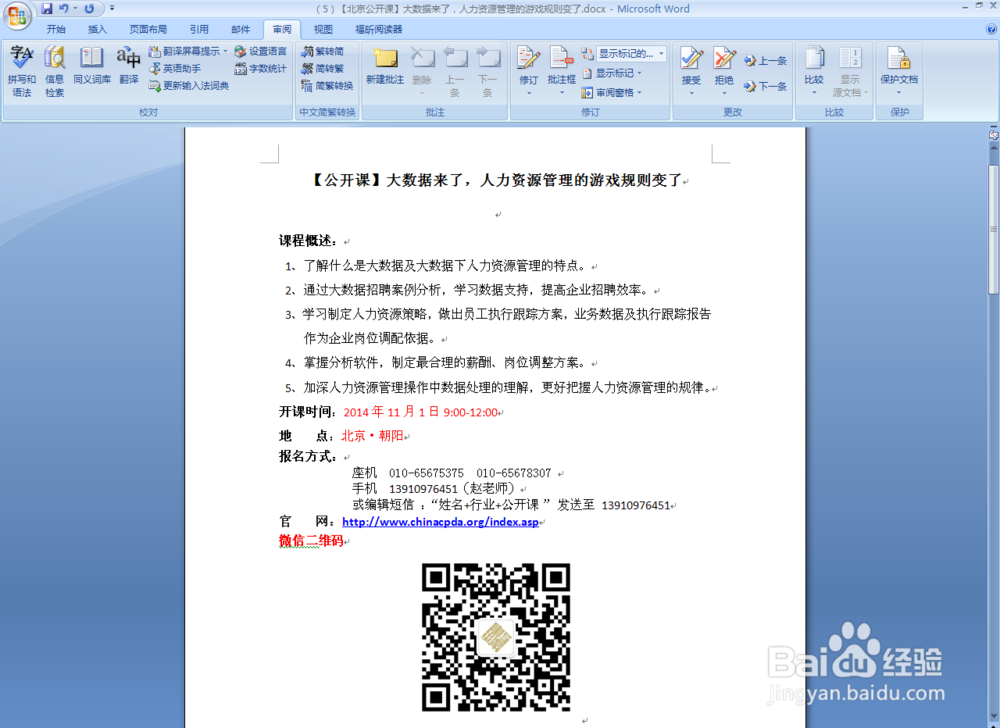Click red text 北京·朝阳
The height and width of the screenshot is (728, 1000).
[x=372, y=436]
